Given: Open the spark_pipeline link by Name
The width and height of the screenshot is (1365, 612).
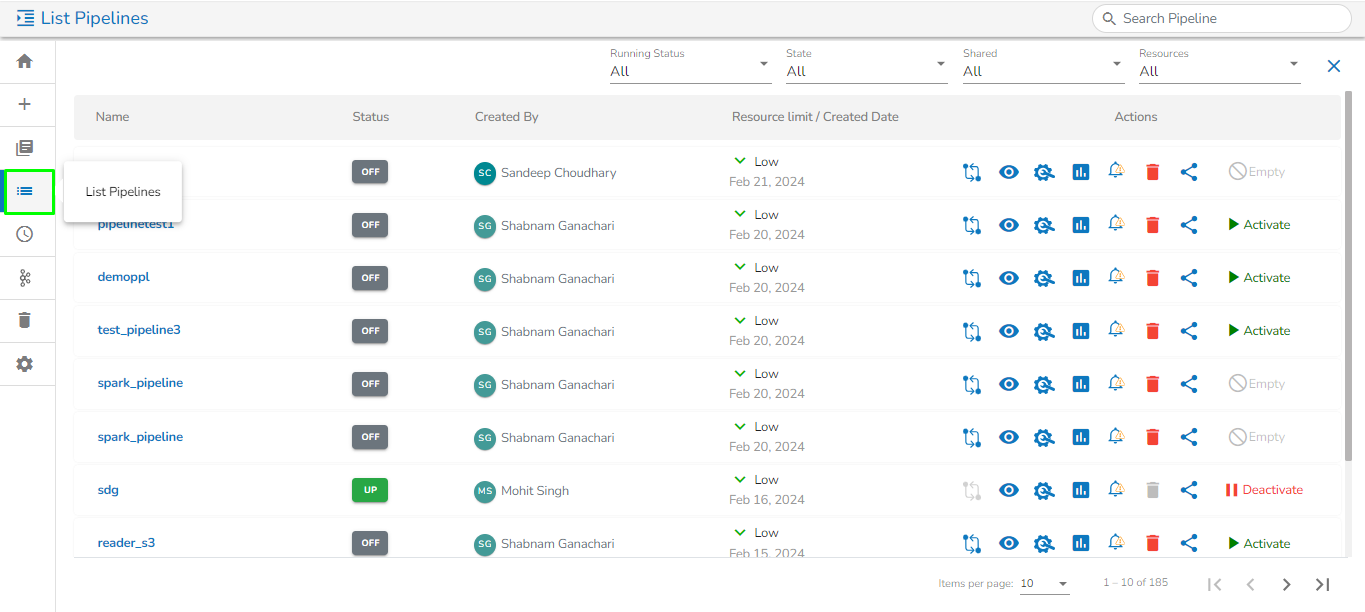Looking at the screenshot, I should [140, 383].
